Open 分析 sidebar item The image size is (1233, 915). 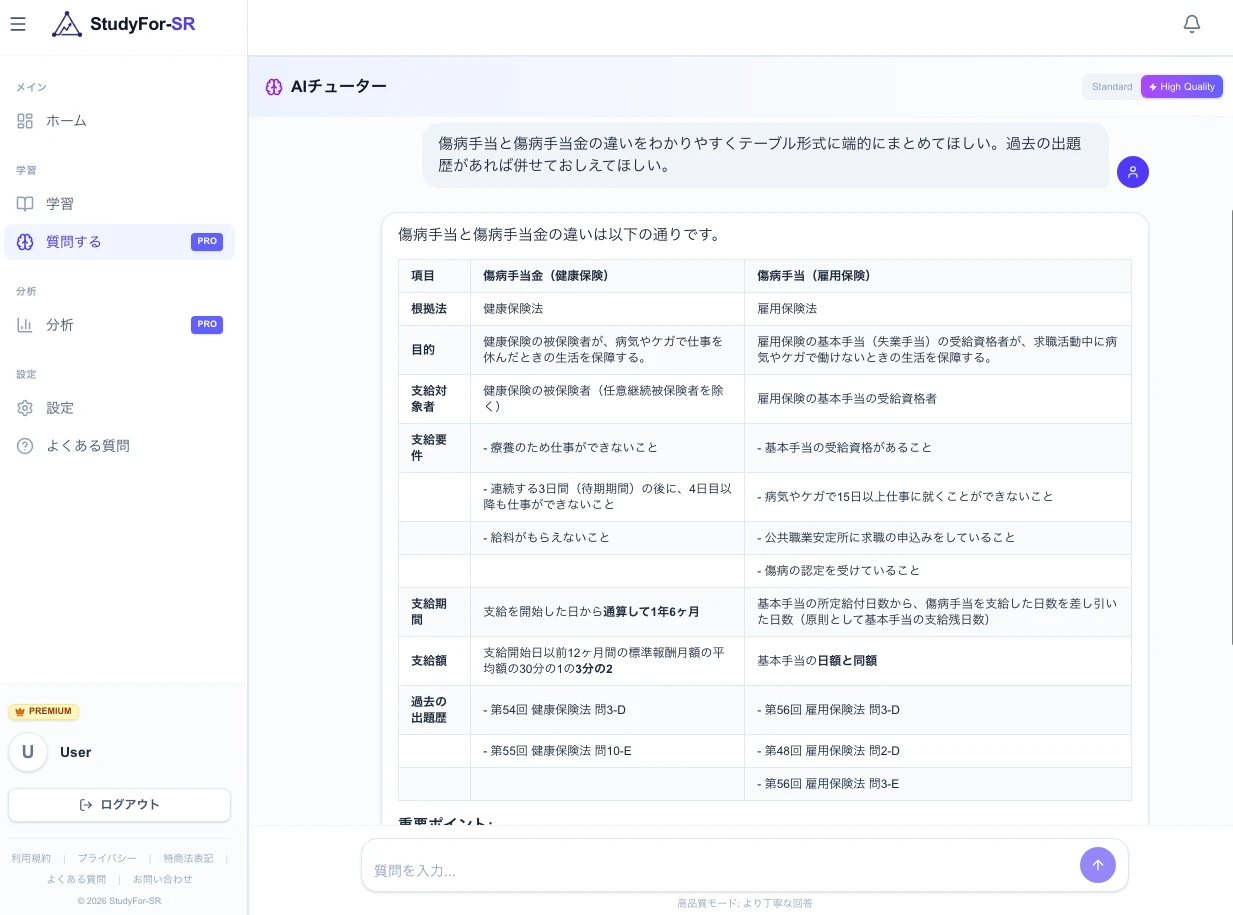(x=120, y=325)
